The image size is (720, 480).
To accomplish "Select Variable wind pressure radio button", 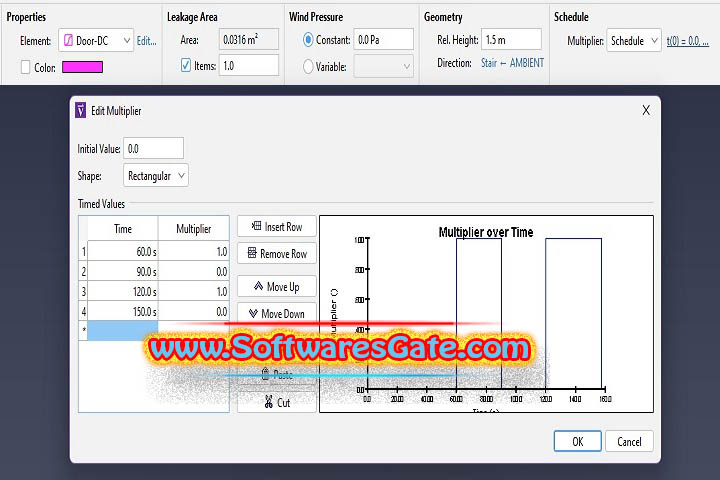I will coord(309,67).
